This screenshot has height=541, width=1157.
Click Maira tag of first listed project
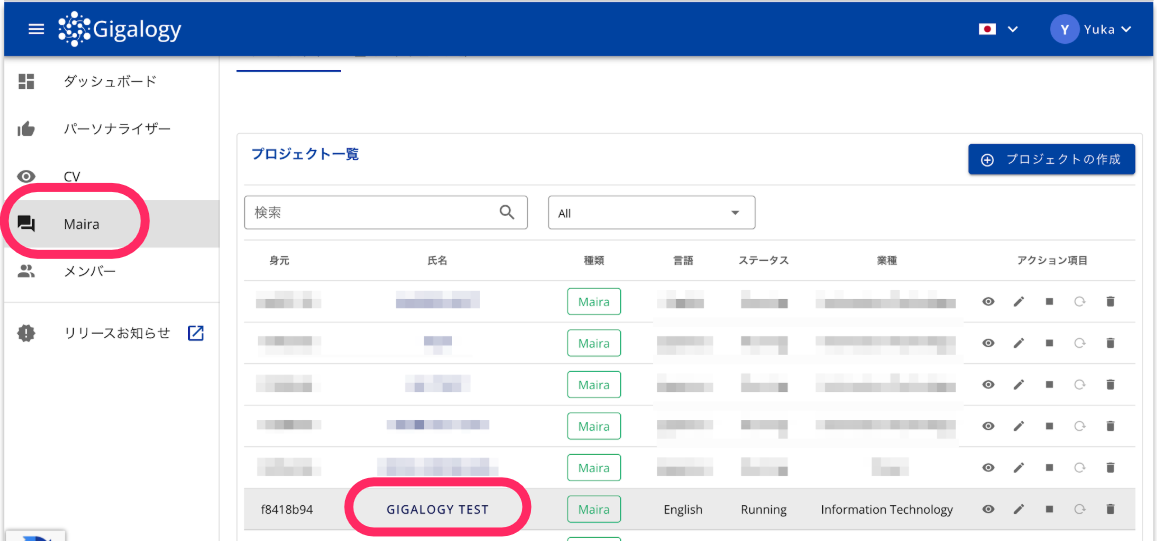pos(594,302)
